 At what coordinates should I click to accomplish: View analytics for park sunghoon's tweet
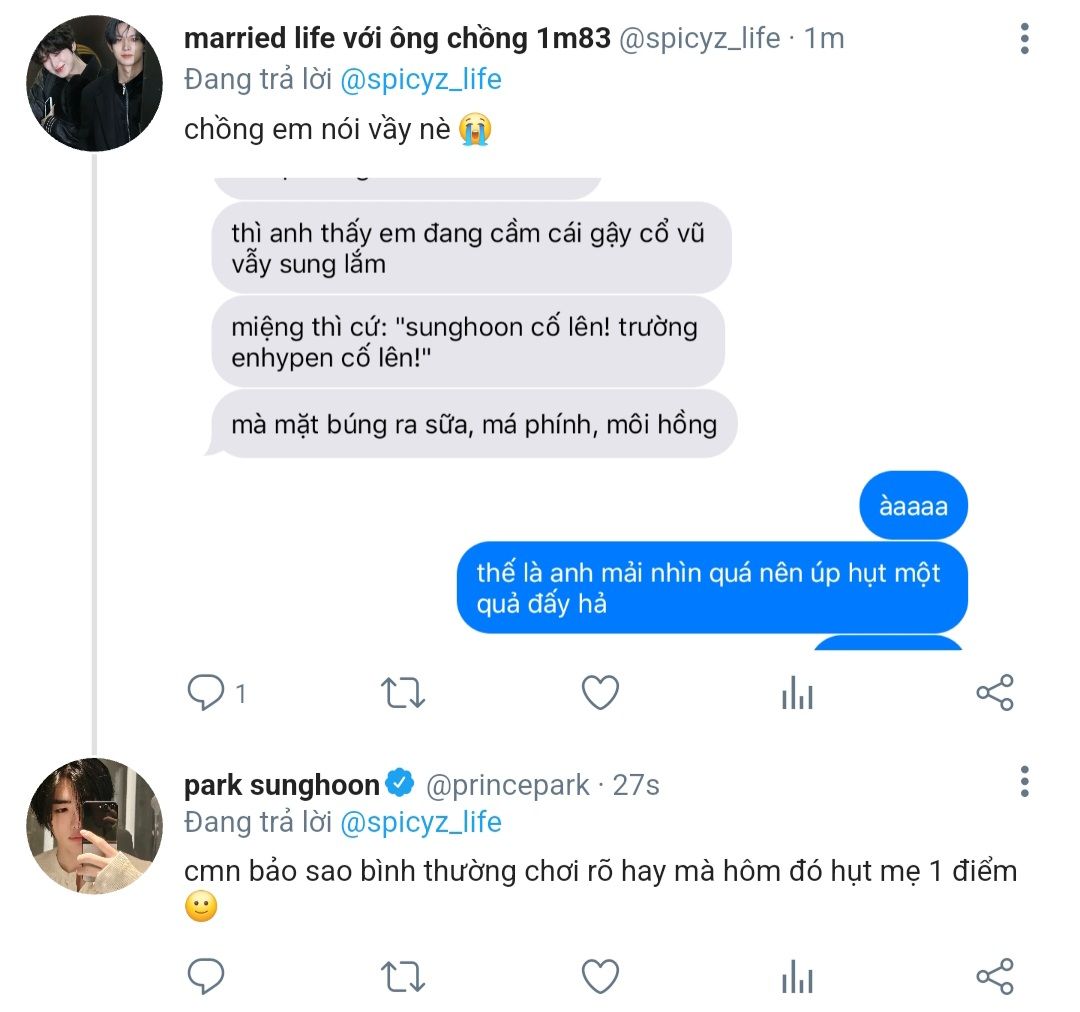pyautogui.click(x=797, y=976)
